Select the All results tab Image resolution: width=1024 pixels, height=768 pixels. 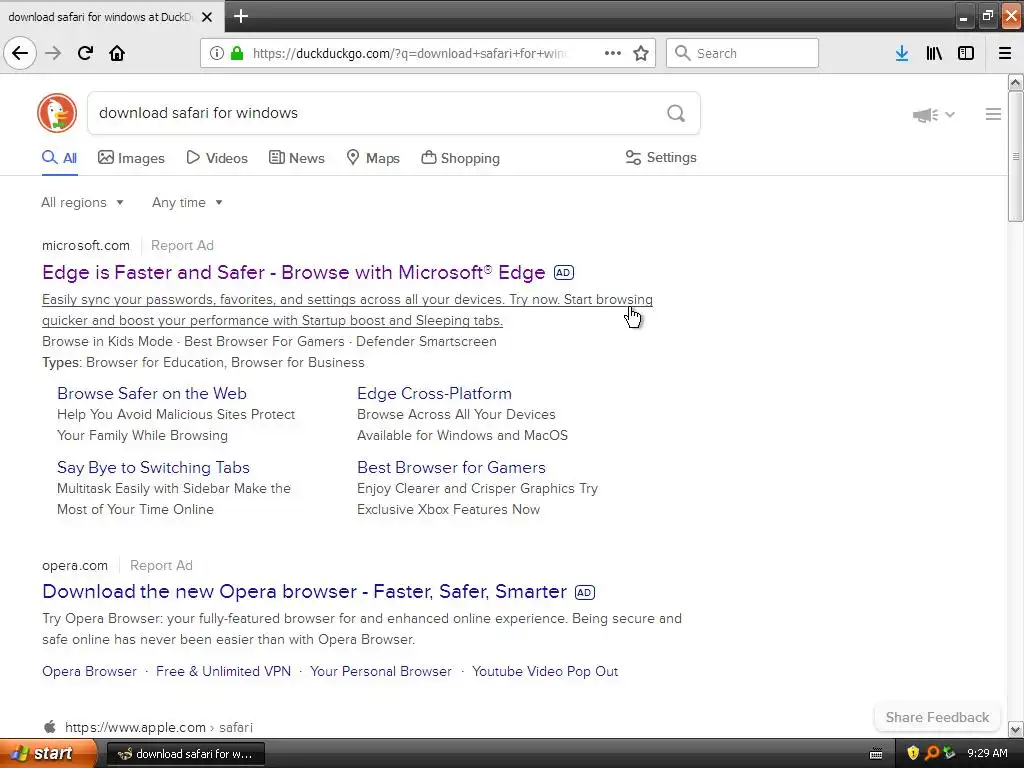pyautogui.click(x=59, y=158)
